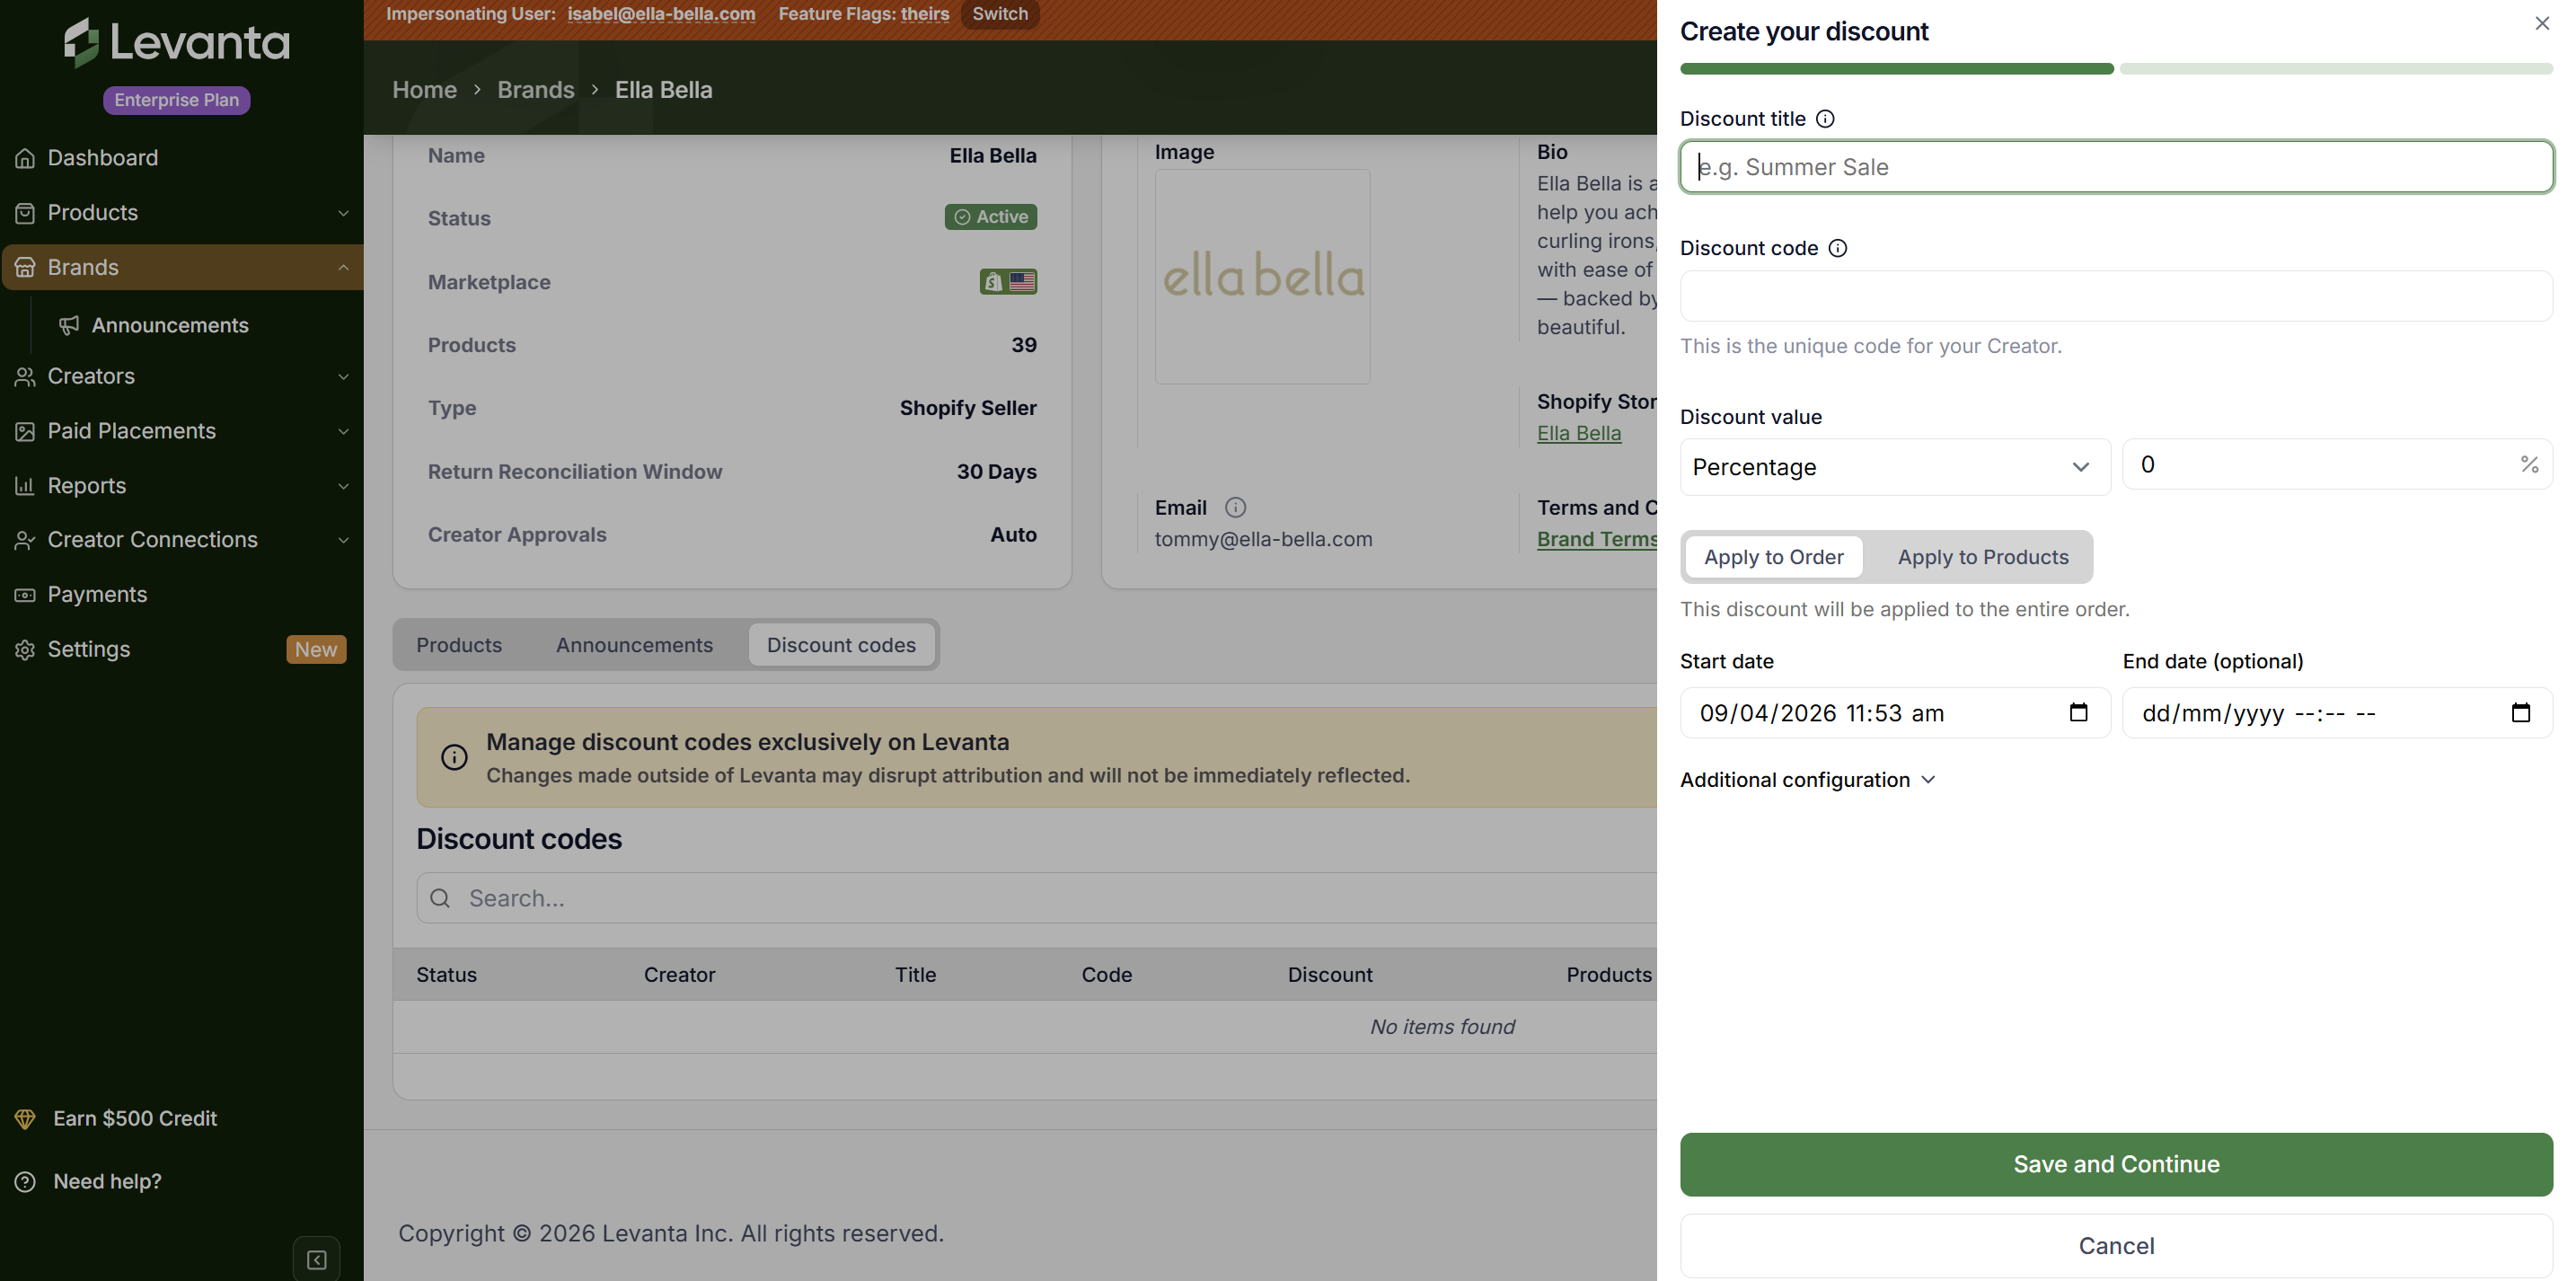Image resolution: width=2576 pixels, height=1281 pixels.
Task: Open Dashboard from the sidebar
Action: point(103,158)
